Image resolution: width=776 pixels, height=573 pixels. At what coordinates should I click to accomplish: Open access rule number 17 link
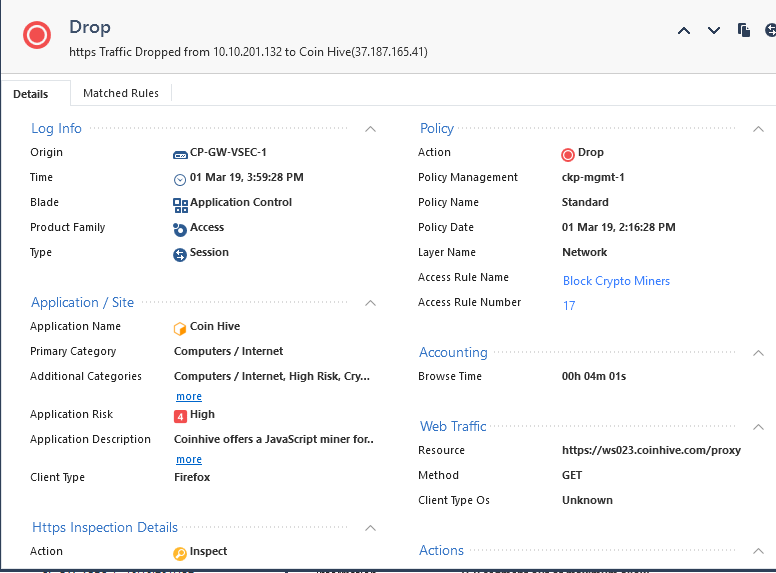point(569,306)
